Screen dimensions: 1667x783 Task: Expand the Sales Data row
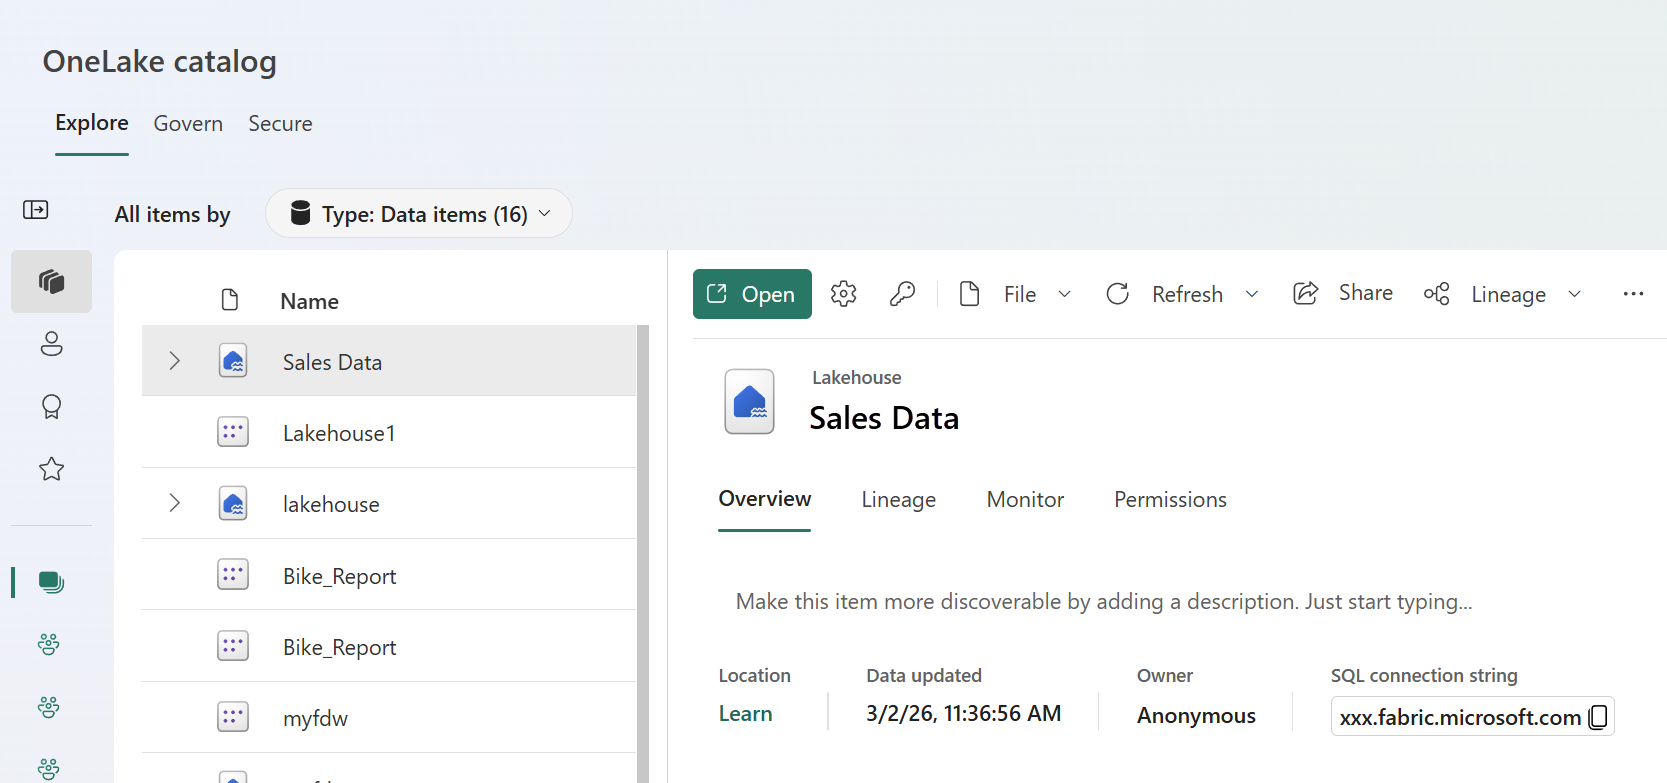click(175, 361)
